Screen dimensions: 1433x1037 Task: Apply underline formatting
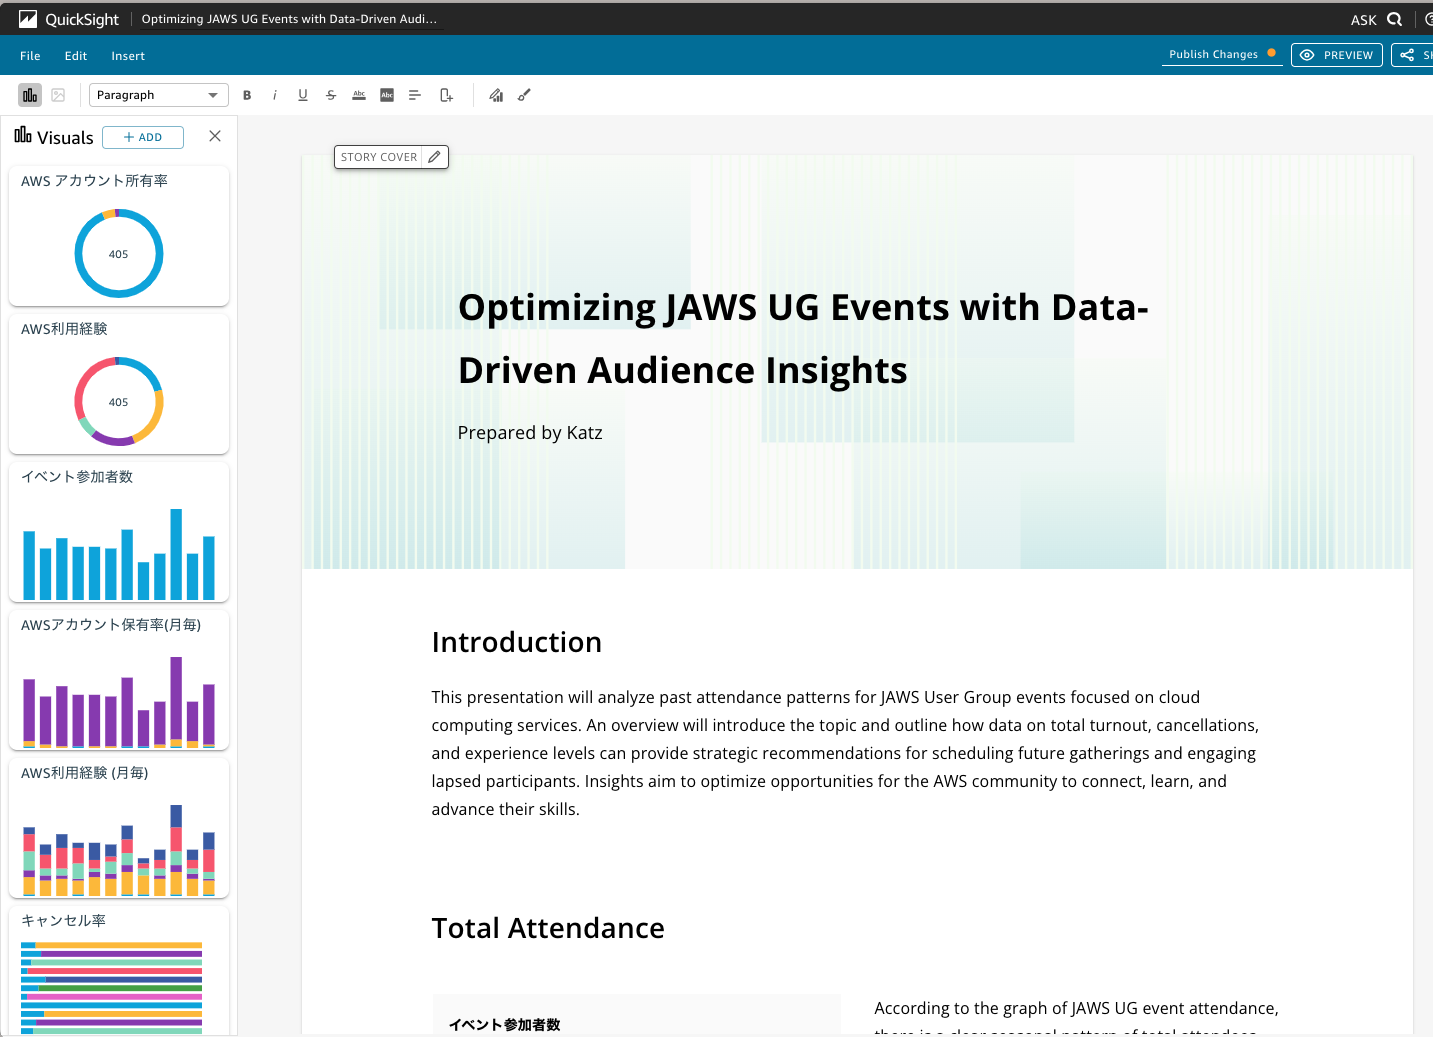(303, 95)
